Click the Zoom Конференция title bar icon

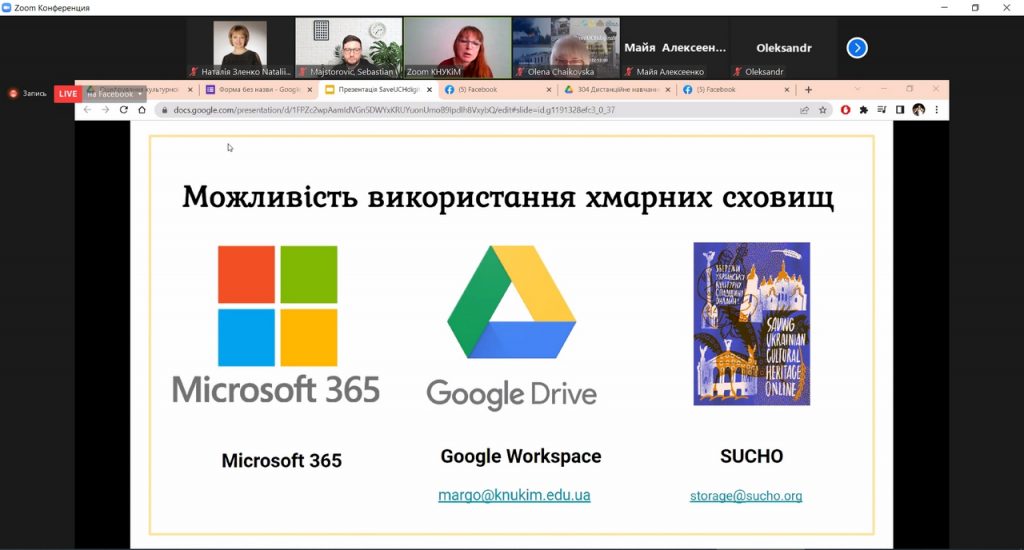(x=7, y=8)
